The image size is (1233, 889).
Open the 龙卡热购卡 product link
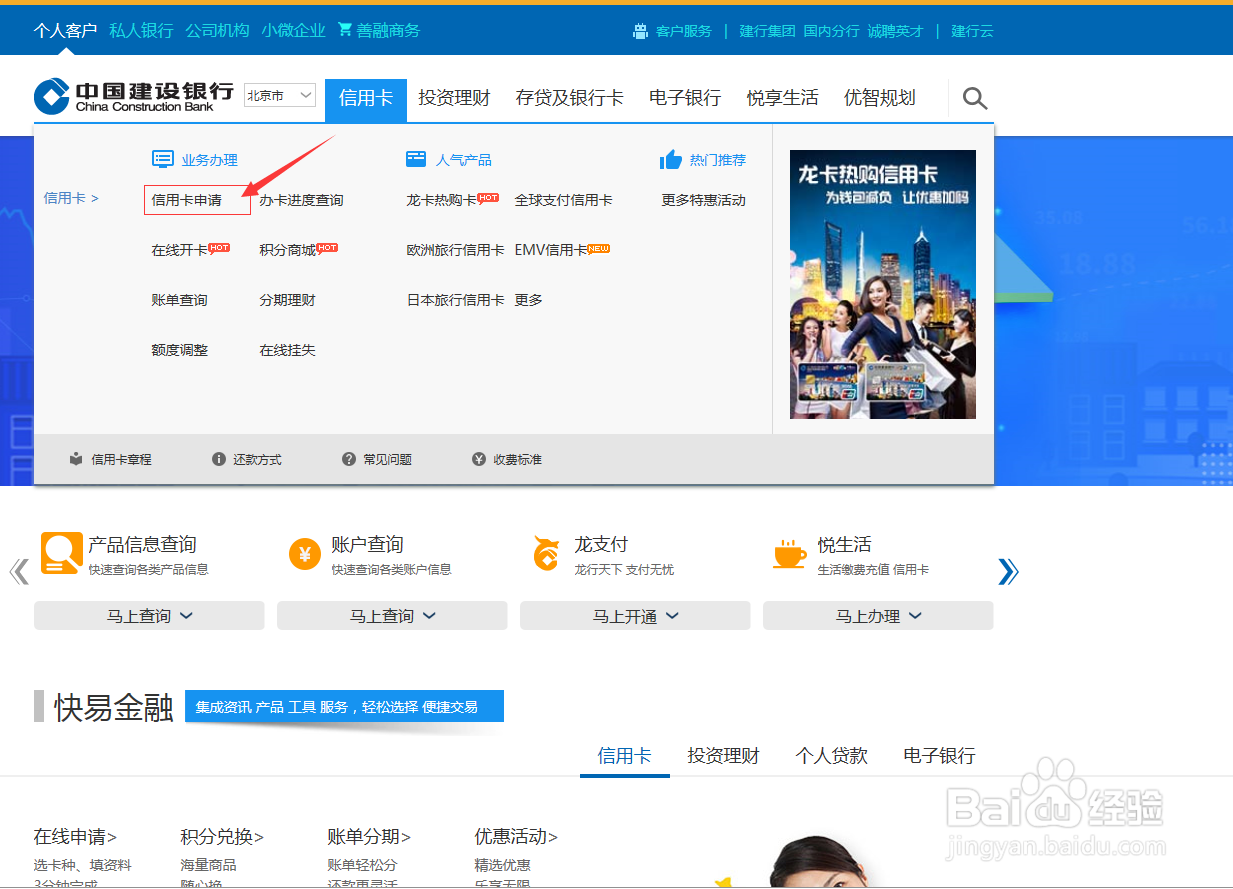(442, 200)
